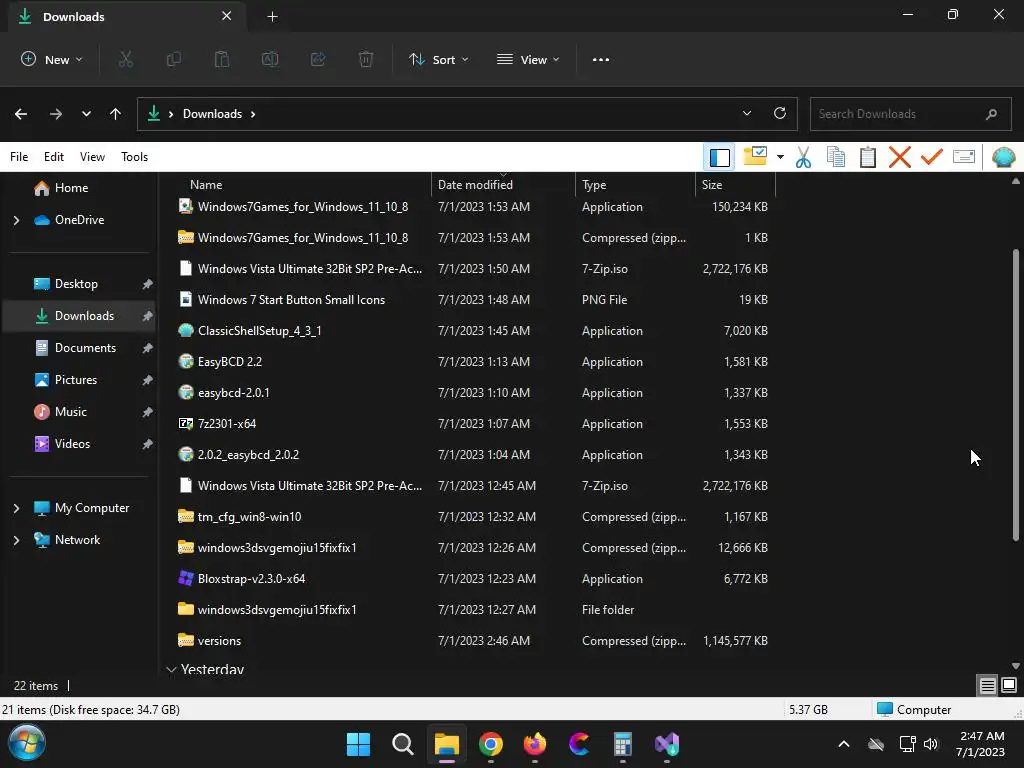Open Firefox from taskbar
The height and width of the screenshot is (768, 1024).
click(x=535, y=744)
